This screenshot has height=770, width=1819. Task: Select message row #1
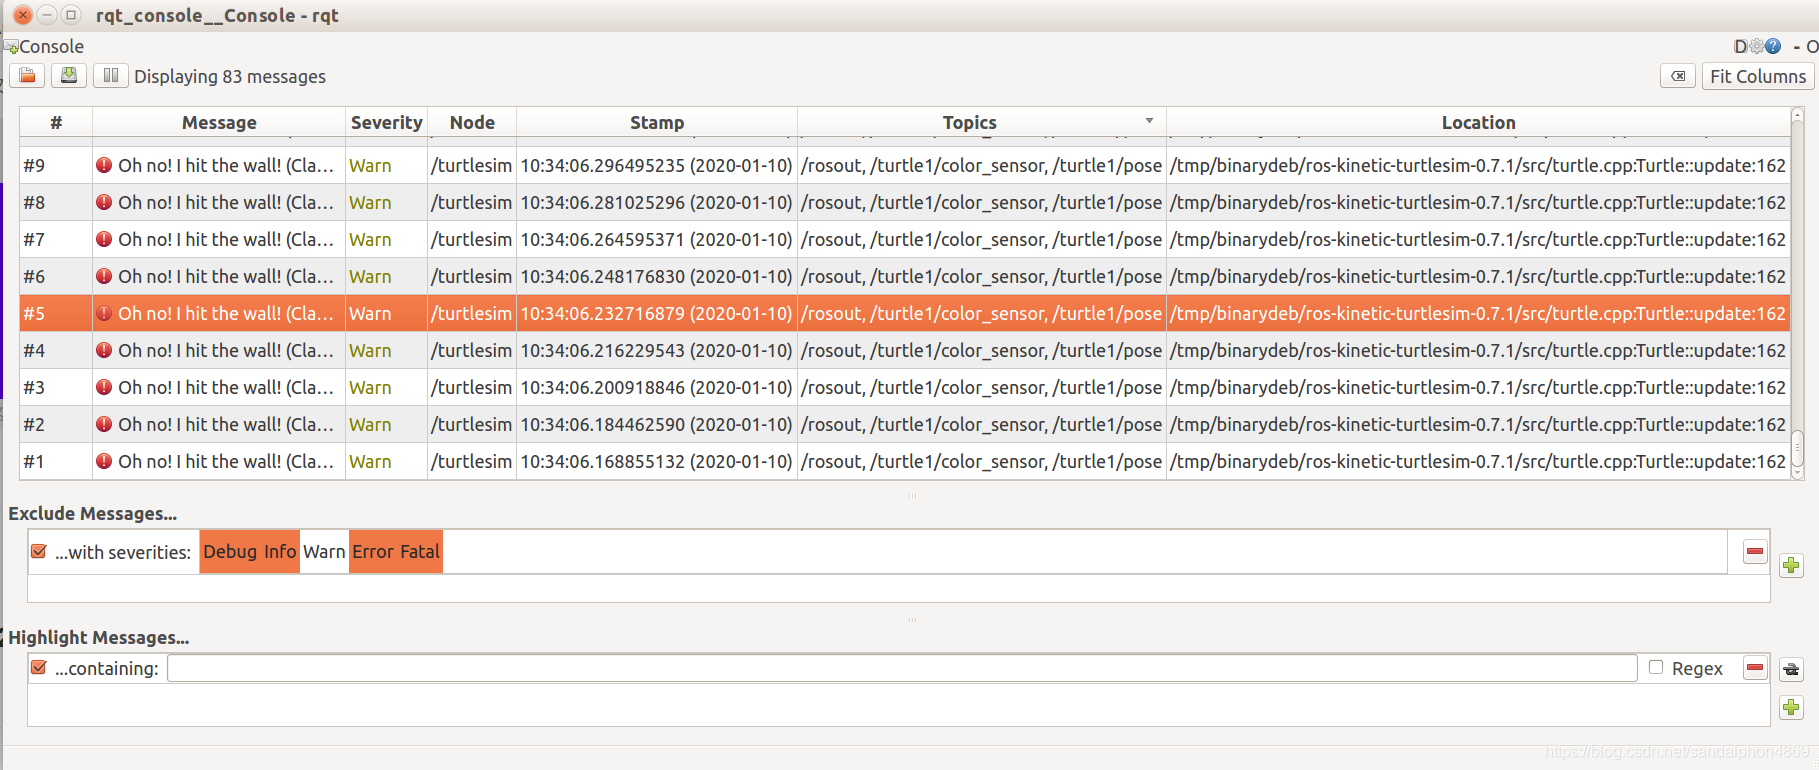coord(905,461)
